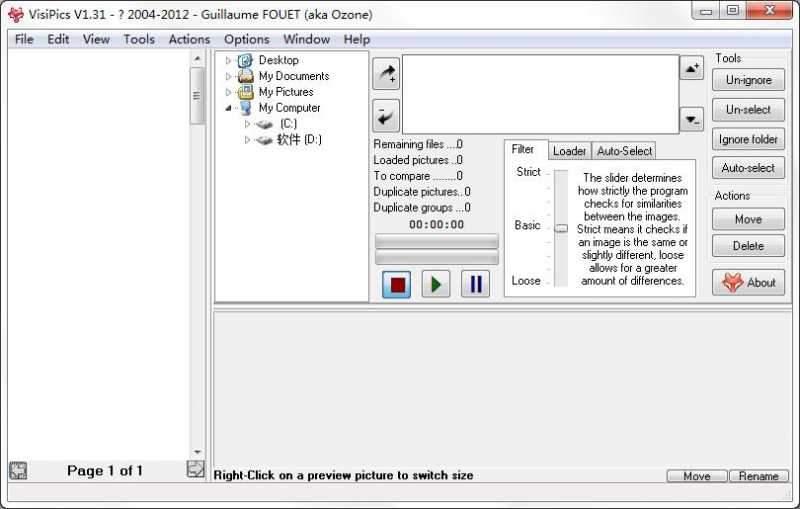Screen dimensions: 800x509
Task: Click the bottom-left thumbnail size icon
Action: (x=18, y=470)
